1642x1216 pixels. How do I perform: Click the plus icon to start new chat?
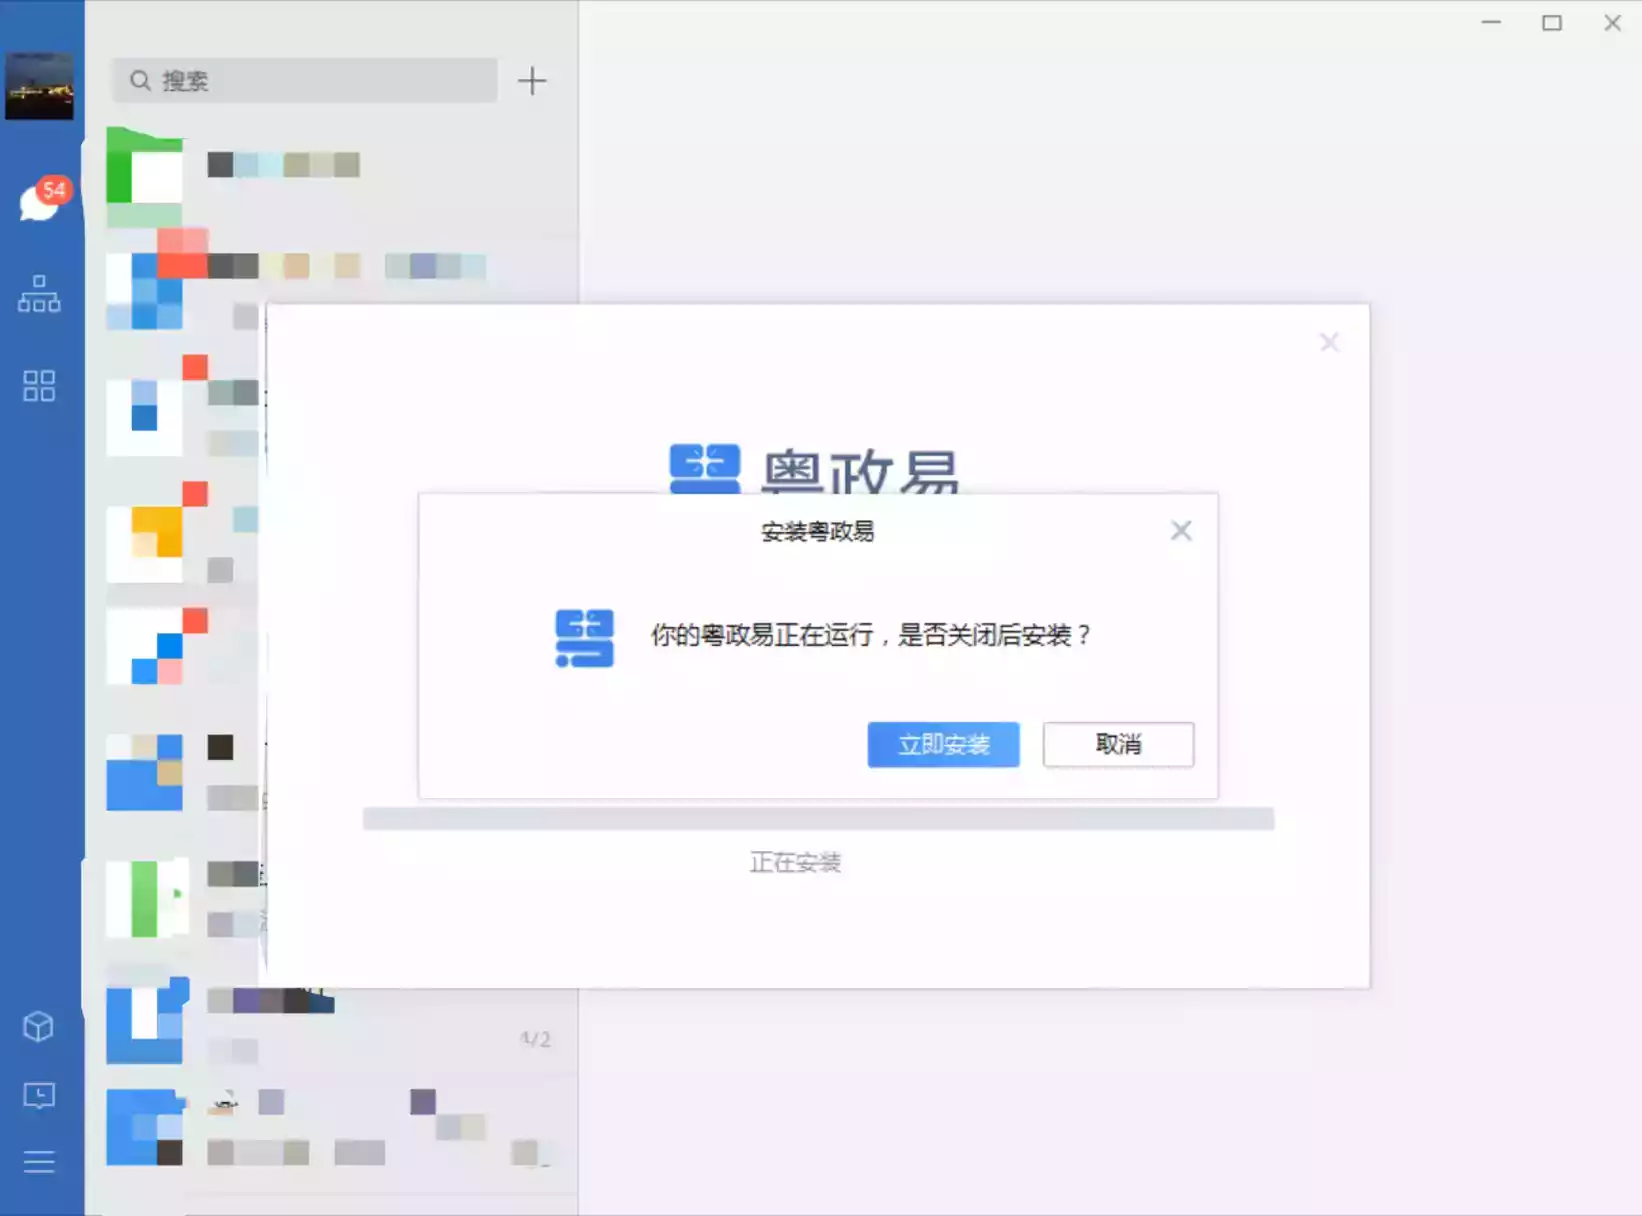click(x=533, y=81)
